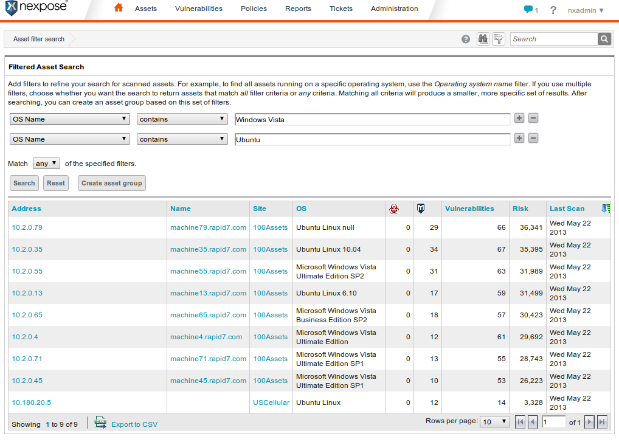Screen dimensions: 619x442
Task: Change the Rows per page dropdown
Action: [494, 422]
